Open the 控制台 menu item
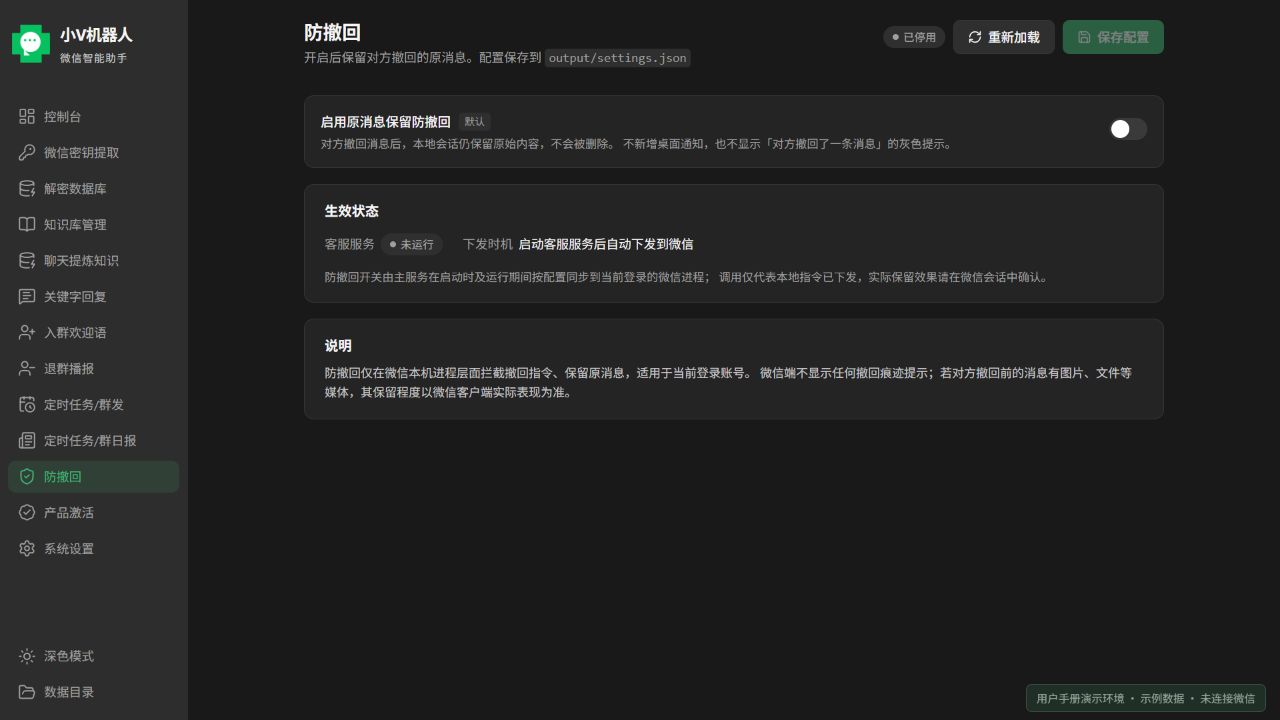 coord(93,116)
